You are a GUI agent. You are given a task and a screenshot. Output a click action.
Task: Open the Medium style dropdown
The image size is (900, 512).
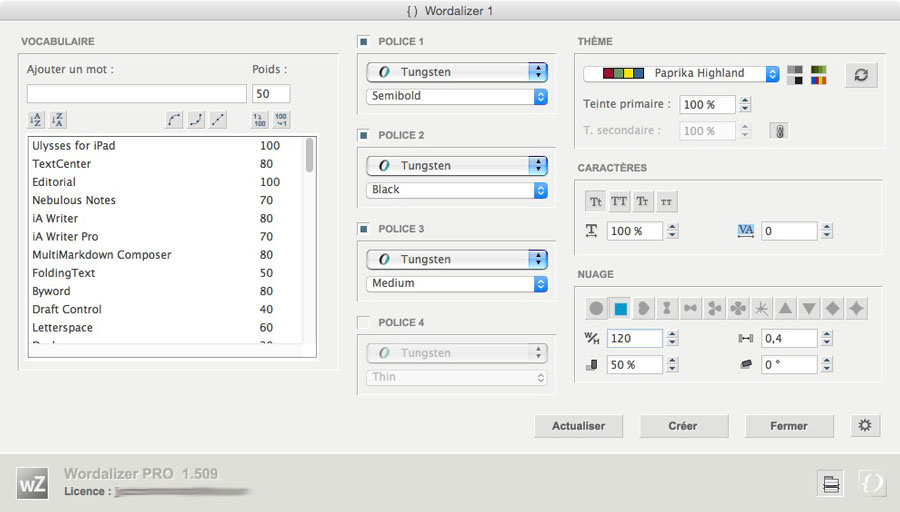(x=457, y=283)
